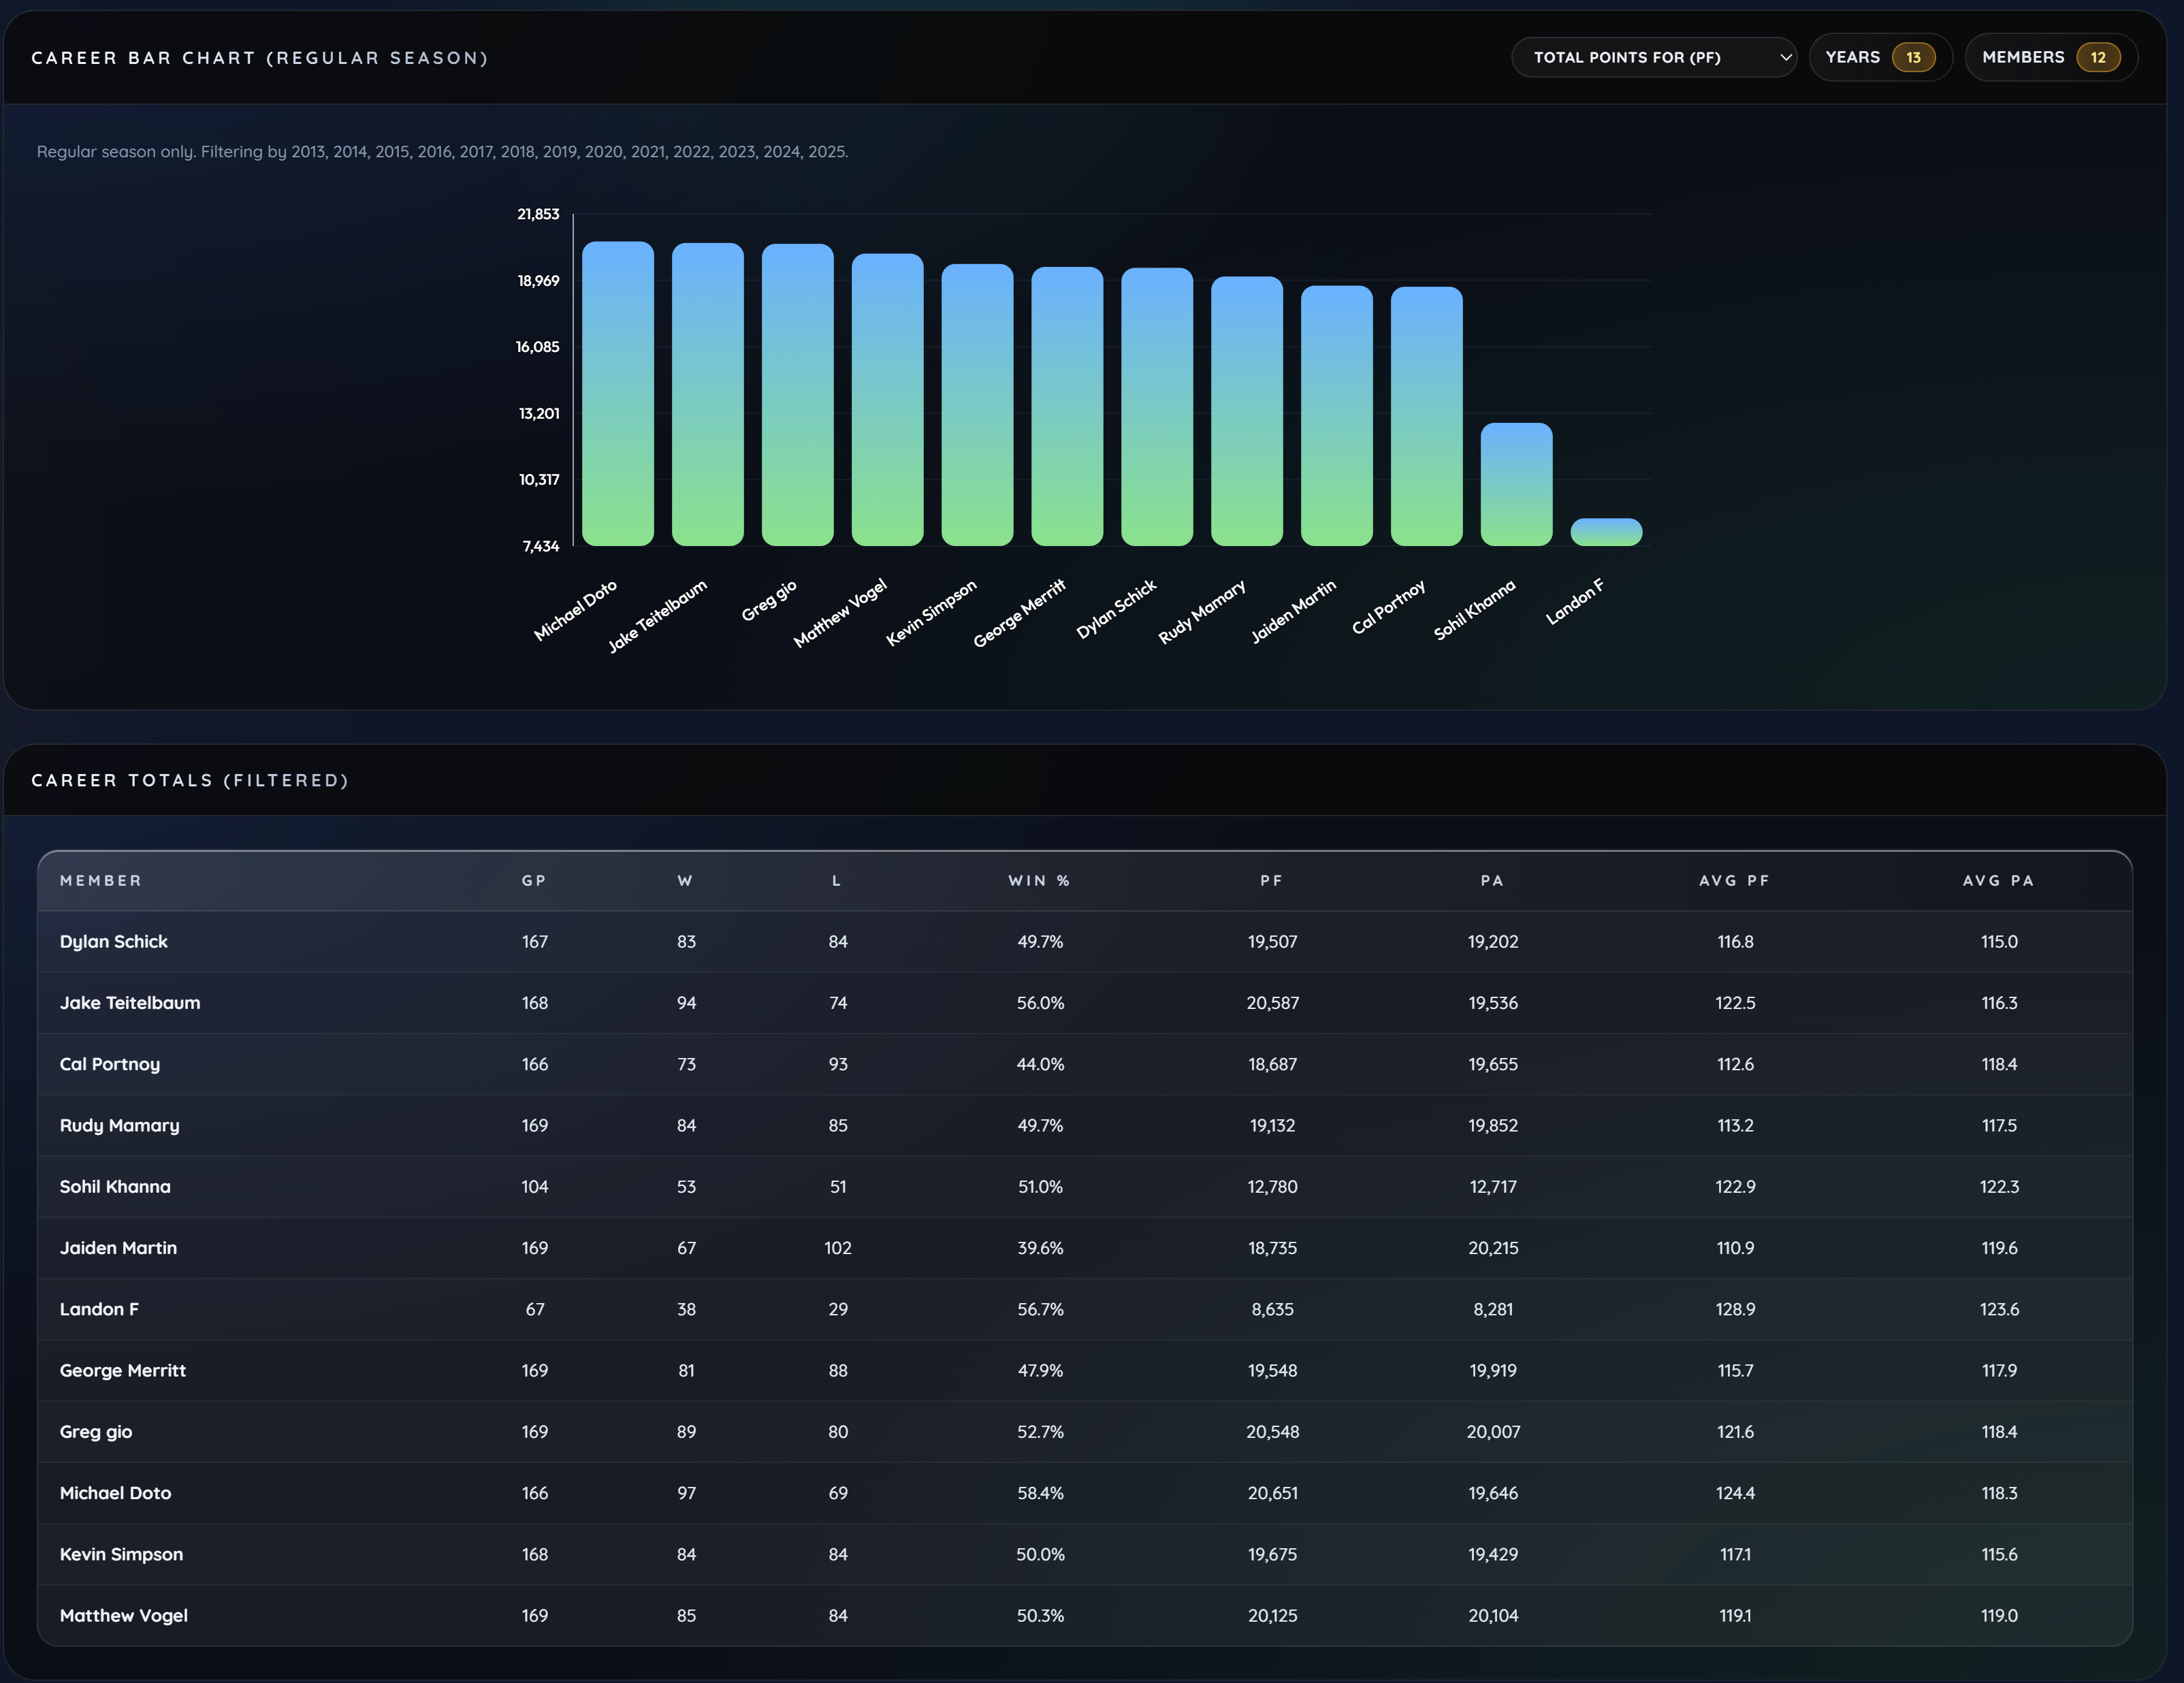The height and width of the screenshot is (1683, 2184).
Task: Sort table by WIN % column header
Action: (x=1039, y=880)
